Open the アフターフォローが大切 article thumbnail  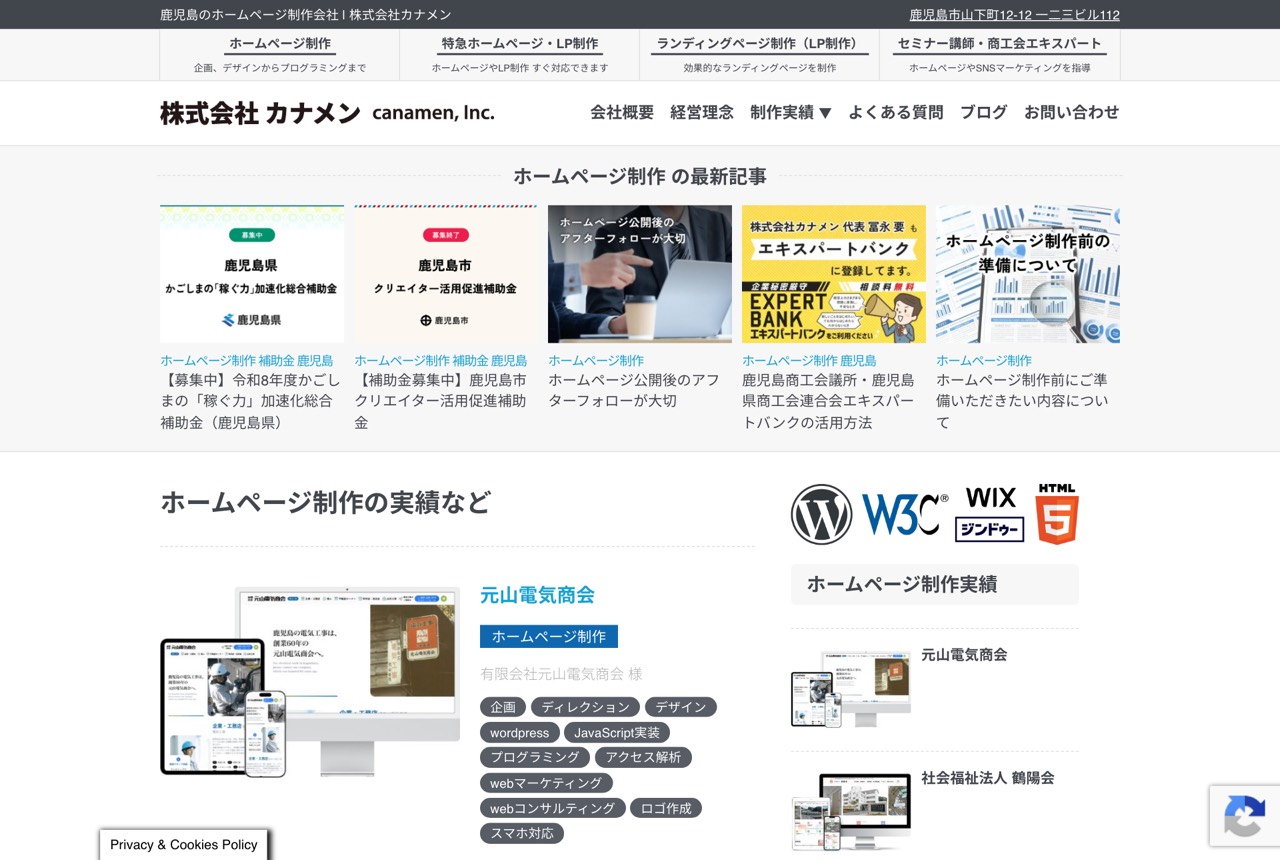tap(640, 274)
